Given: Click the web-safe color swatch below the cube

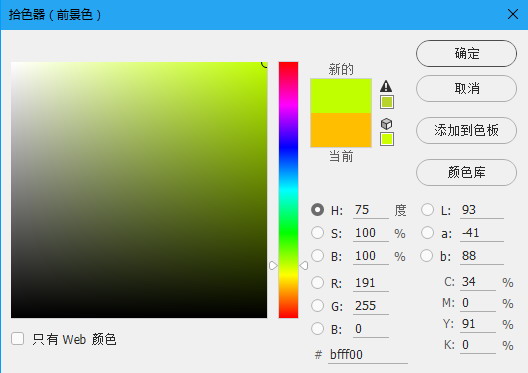Looking at the screenshot, I should pyautogui.click(x=387, y=139).
